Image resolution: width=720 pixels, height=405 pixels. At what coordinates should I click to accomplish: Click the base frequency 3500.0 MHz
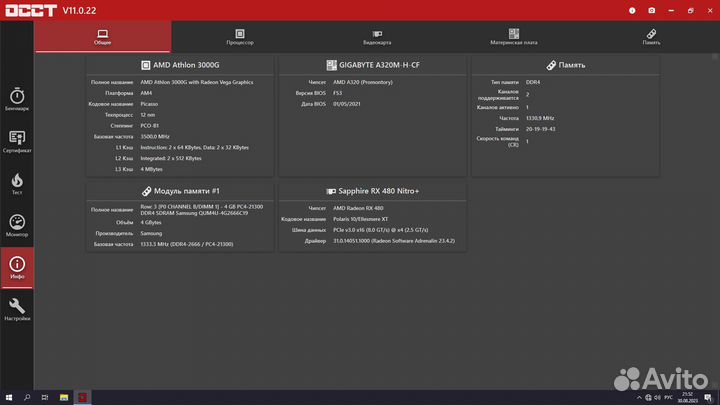[x=155, y=137]
